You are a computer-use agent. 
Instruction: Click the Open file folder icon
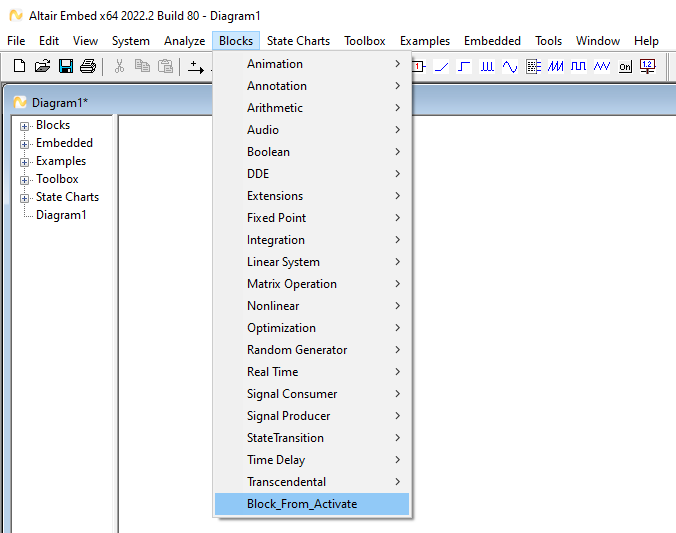pos(42,66)
